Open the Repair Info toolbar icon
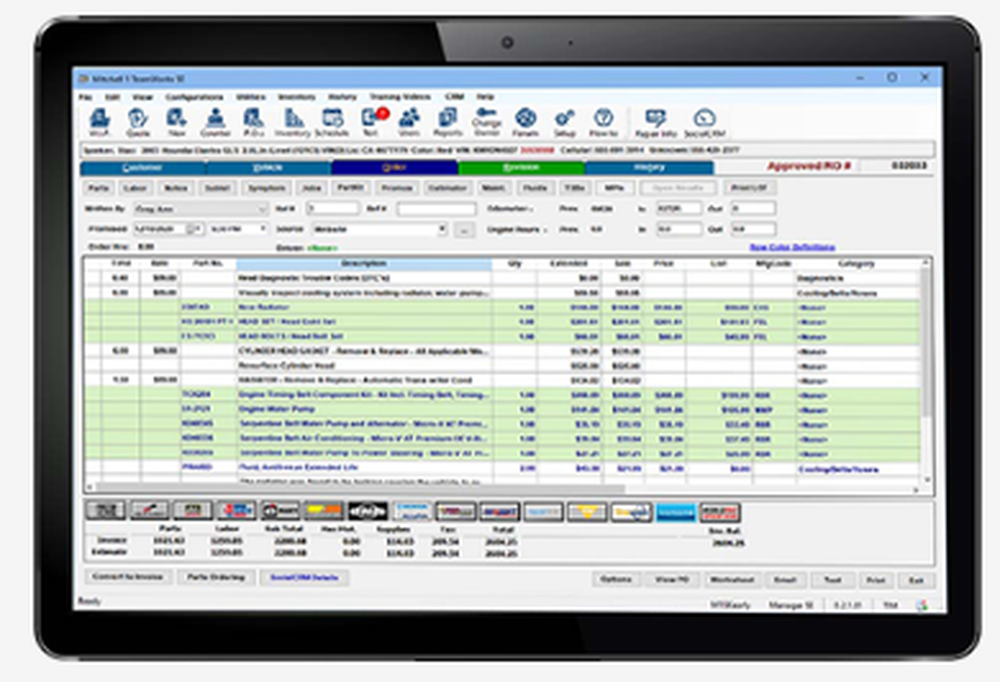 pyautogui.click(x=655, y=122)
